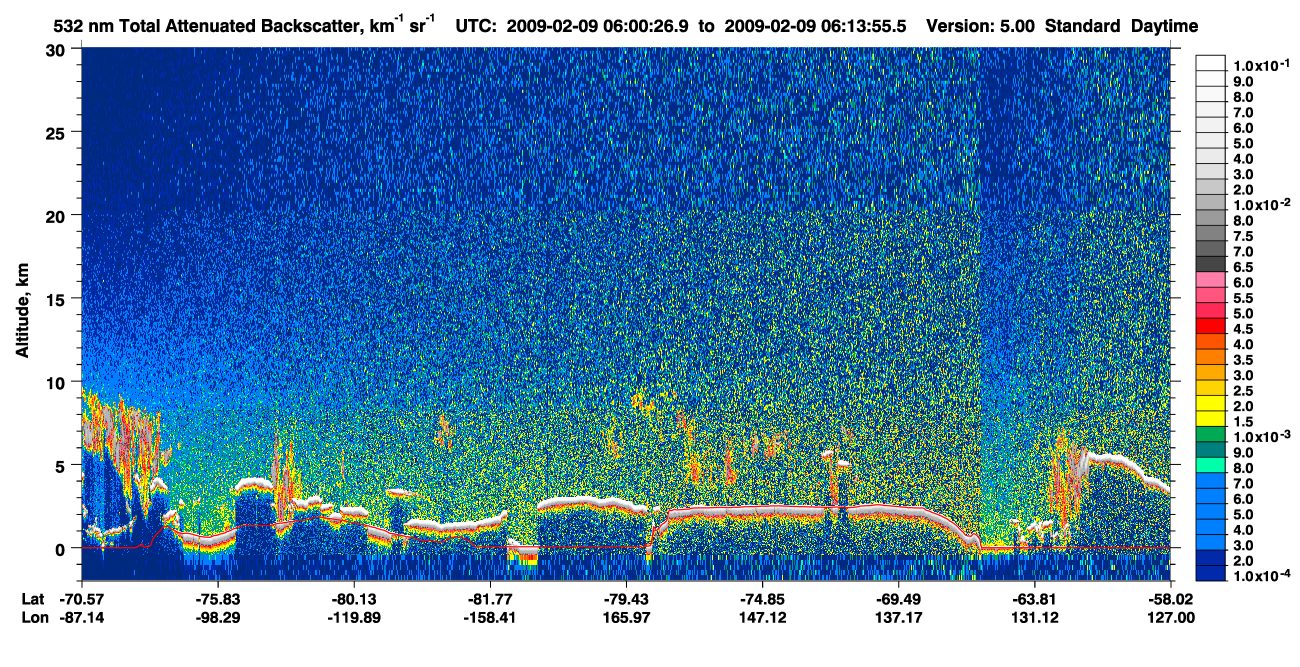Viewport: 1300px width, 667px height.
Task: Click the colorbar label '1.0x10-2'
Action: coord(1262,204)
